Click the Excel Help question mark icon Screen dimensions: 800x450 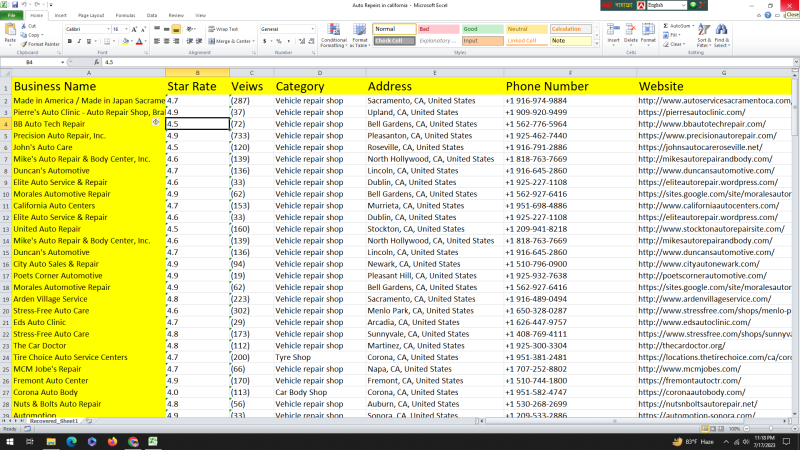(768, 15)
